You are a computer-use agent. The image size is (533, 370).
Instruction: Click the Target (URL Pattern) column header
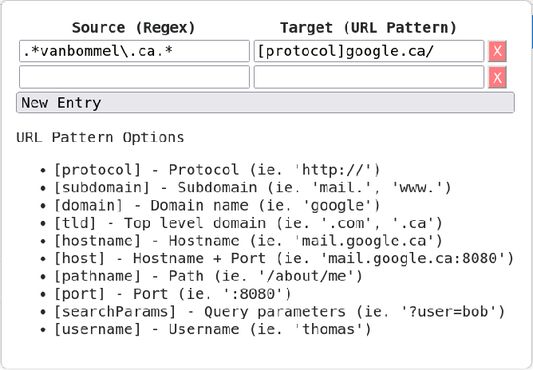pyautogui.click(x=368, y=28)
